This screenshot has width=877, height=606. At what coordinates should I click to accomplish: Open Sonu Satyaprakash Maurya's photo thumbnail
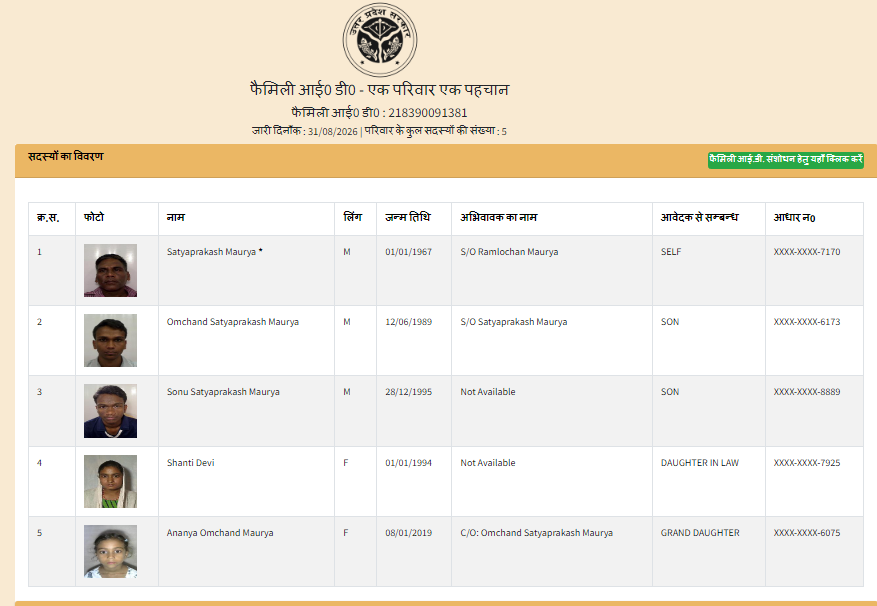(x=110, y=411)
